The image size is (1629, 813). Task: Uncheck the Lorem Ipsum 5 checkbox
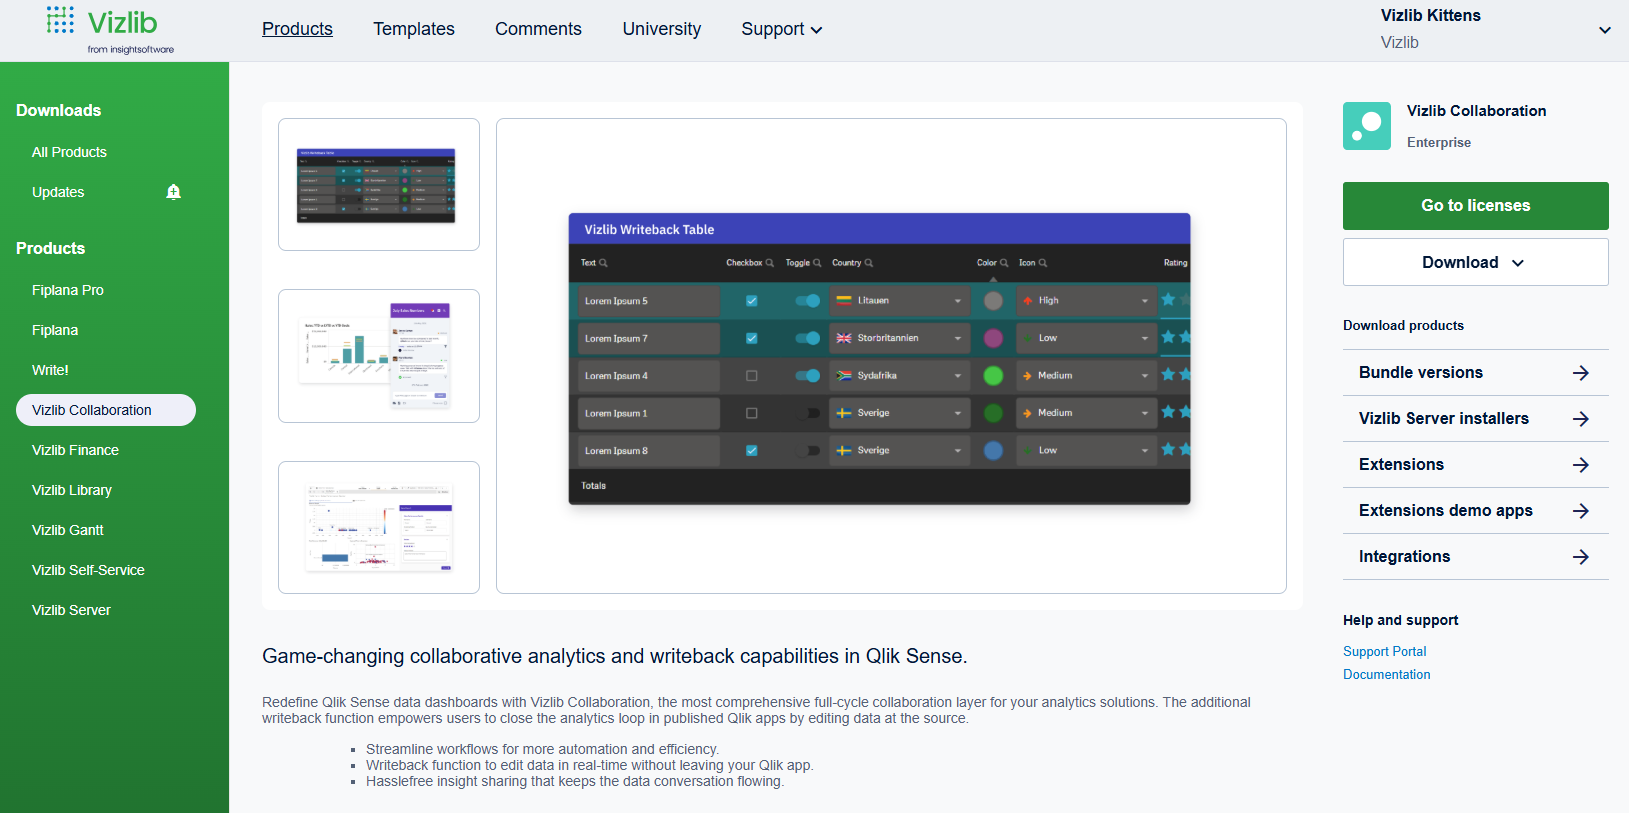(752, 301)
